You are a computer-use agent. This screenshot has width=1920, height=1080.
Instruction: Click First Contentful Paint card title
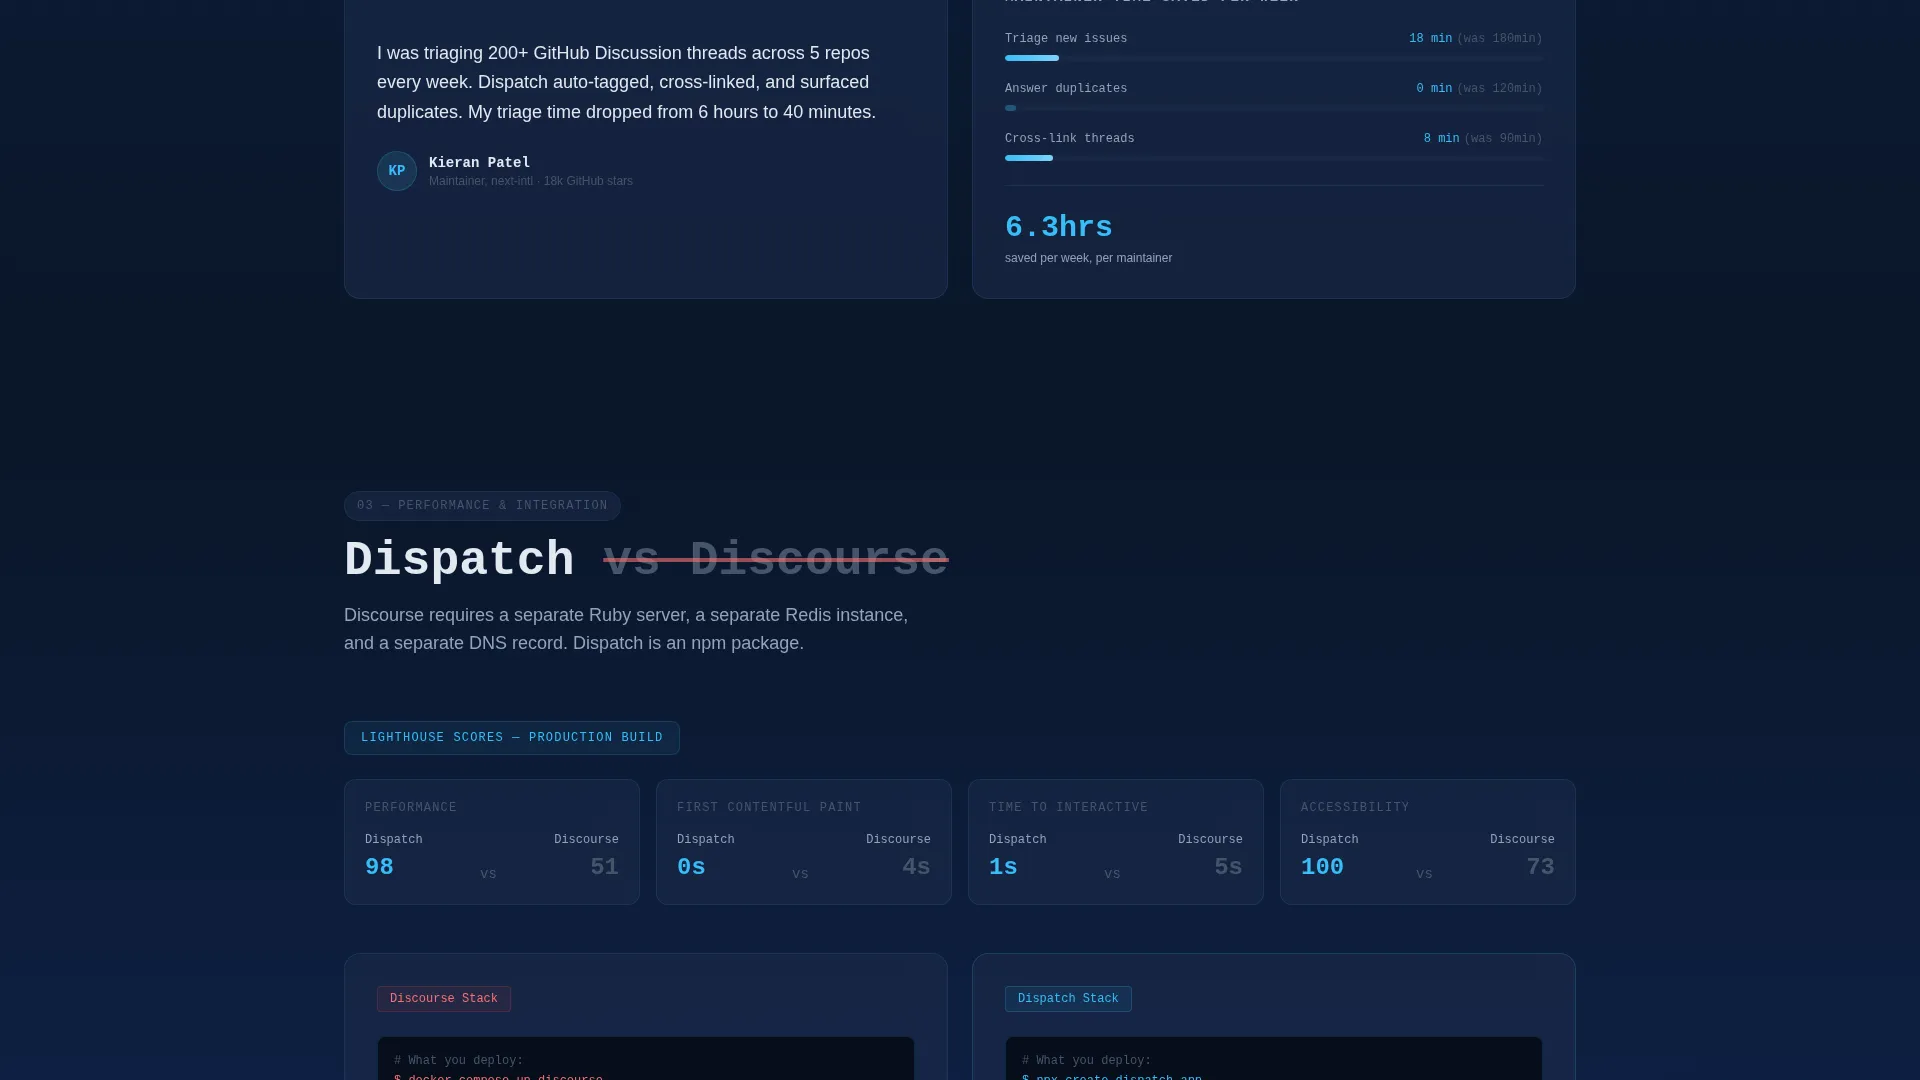[x=769, y=807]
